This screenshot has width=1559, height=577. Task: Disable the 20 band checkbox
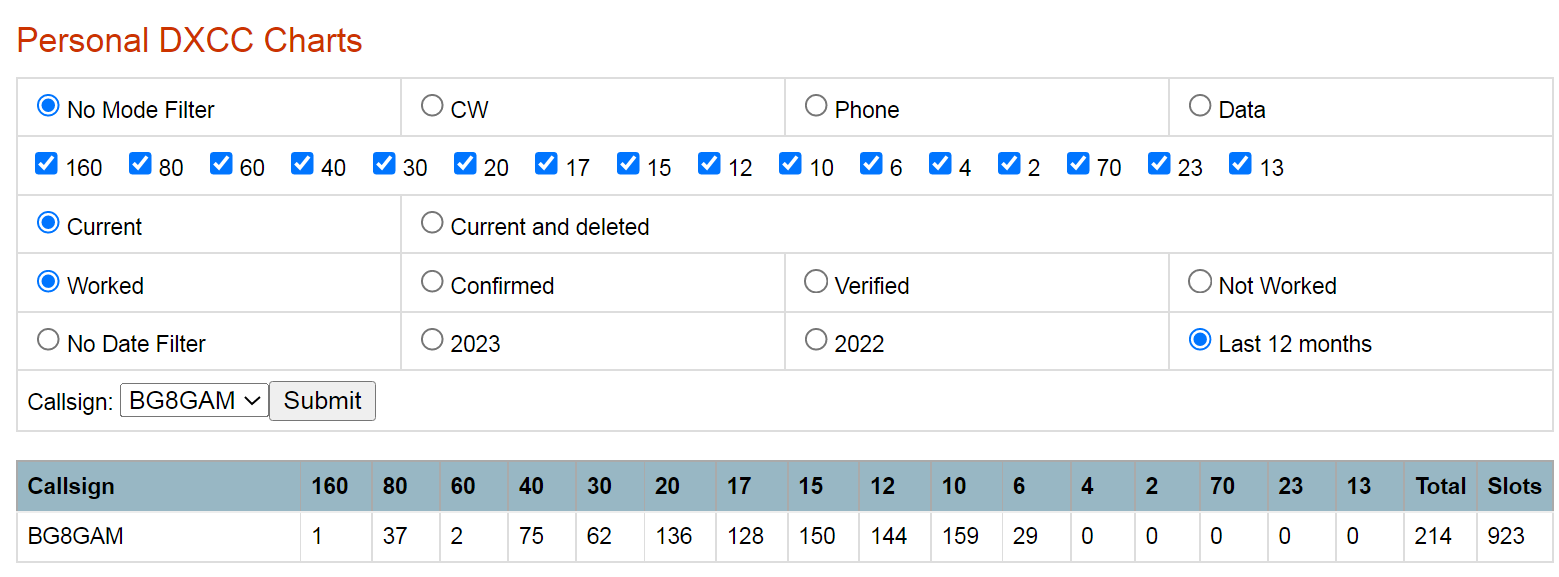tap(465, 164)
